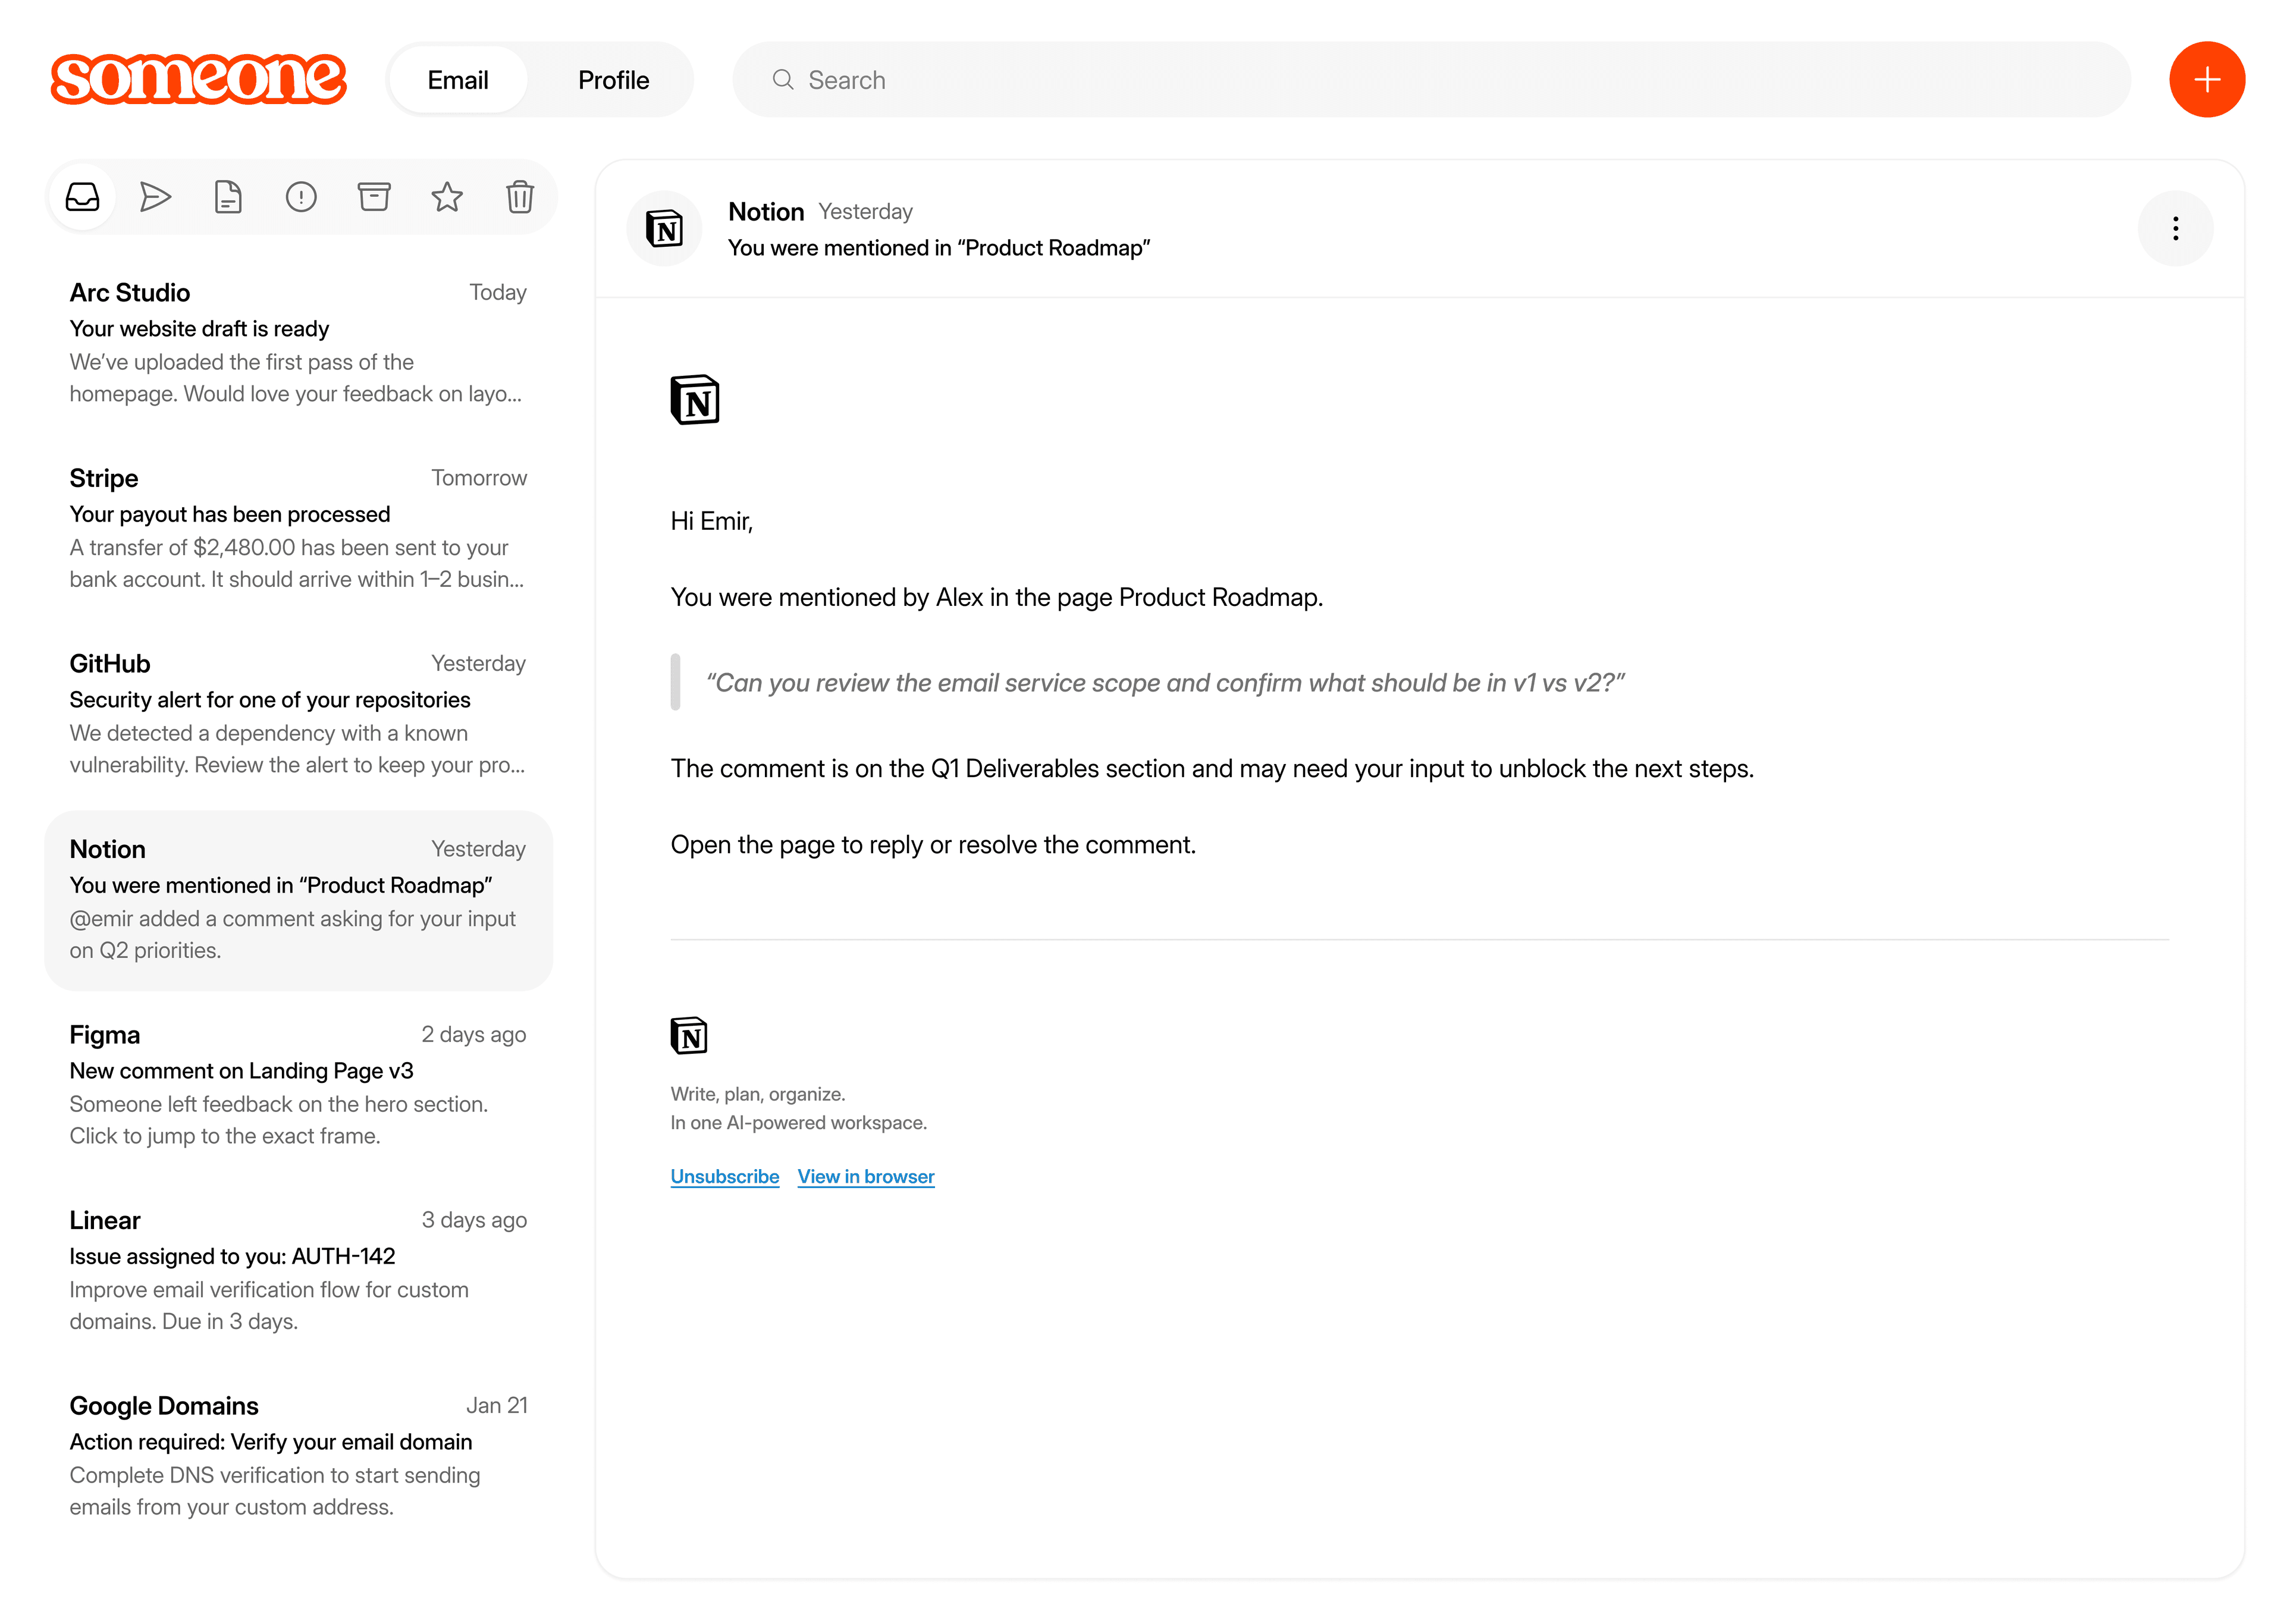2284x1624 pixels.
Task: Open the Trash bin icon
Action: click(520, 197)
